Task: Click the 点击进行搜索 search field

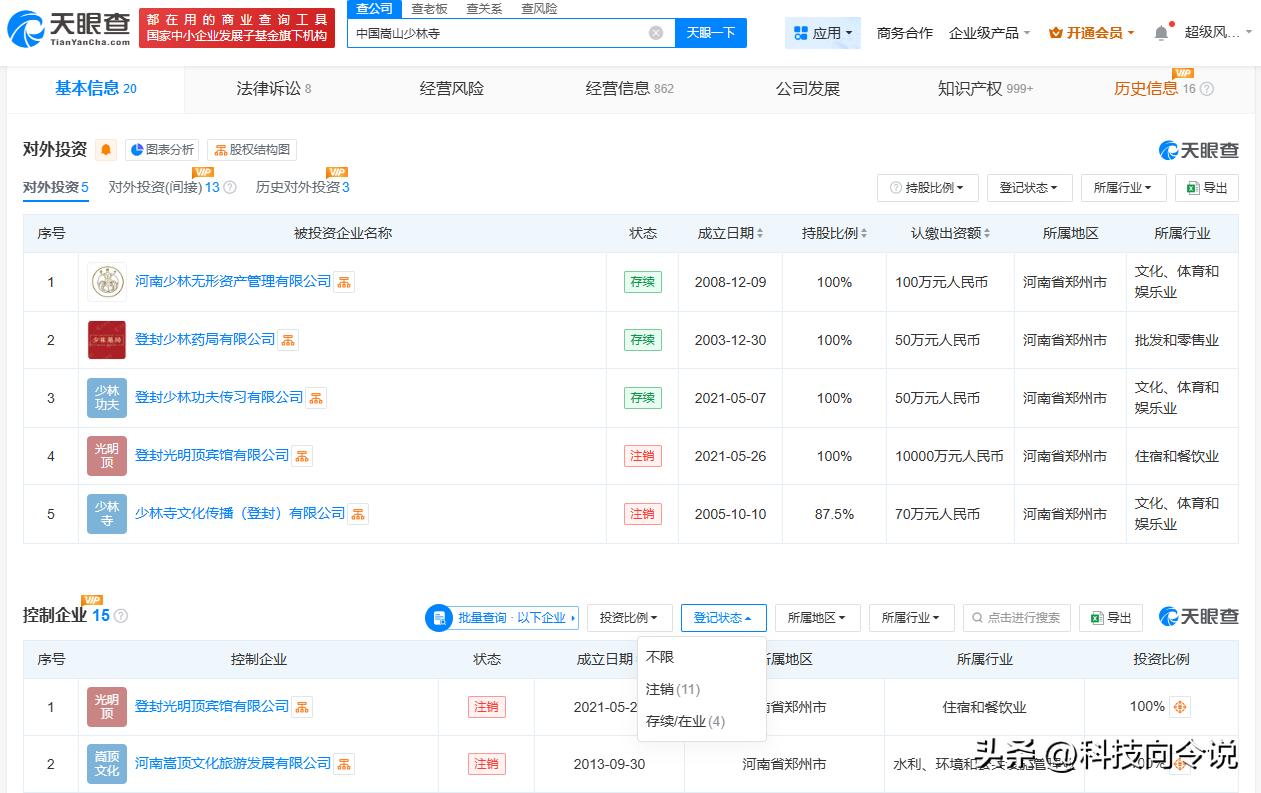Action: (x=1017, y=618)
